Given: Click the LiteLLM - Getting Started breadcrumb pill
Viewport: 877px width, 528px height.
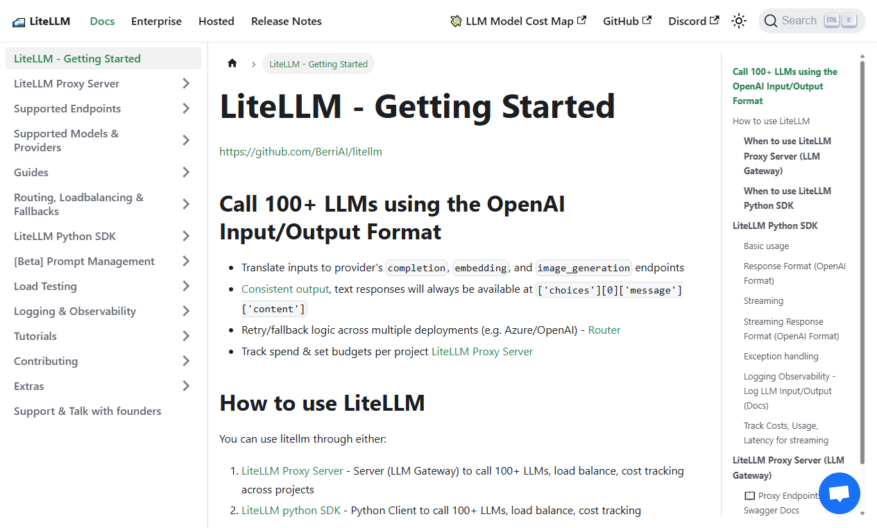Looking at the screenshot, I should click(x=318, y=64).
